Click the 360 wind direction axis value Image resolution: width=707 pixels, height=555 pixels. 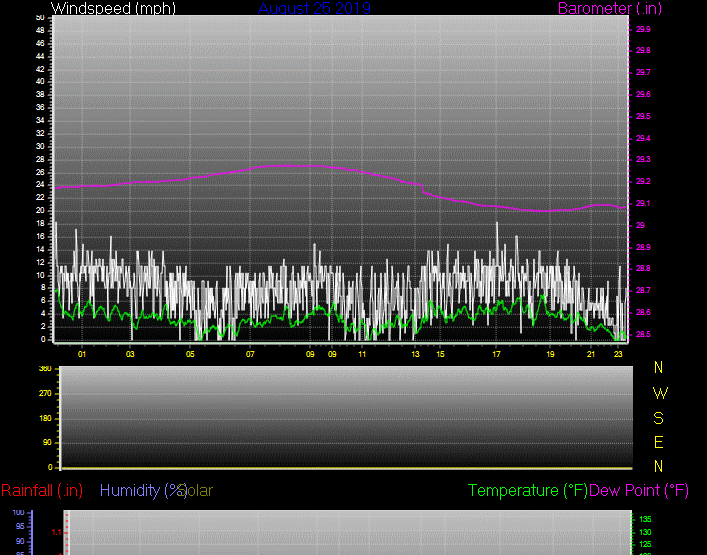(x=45, y=369)
